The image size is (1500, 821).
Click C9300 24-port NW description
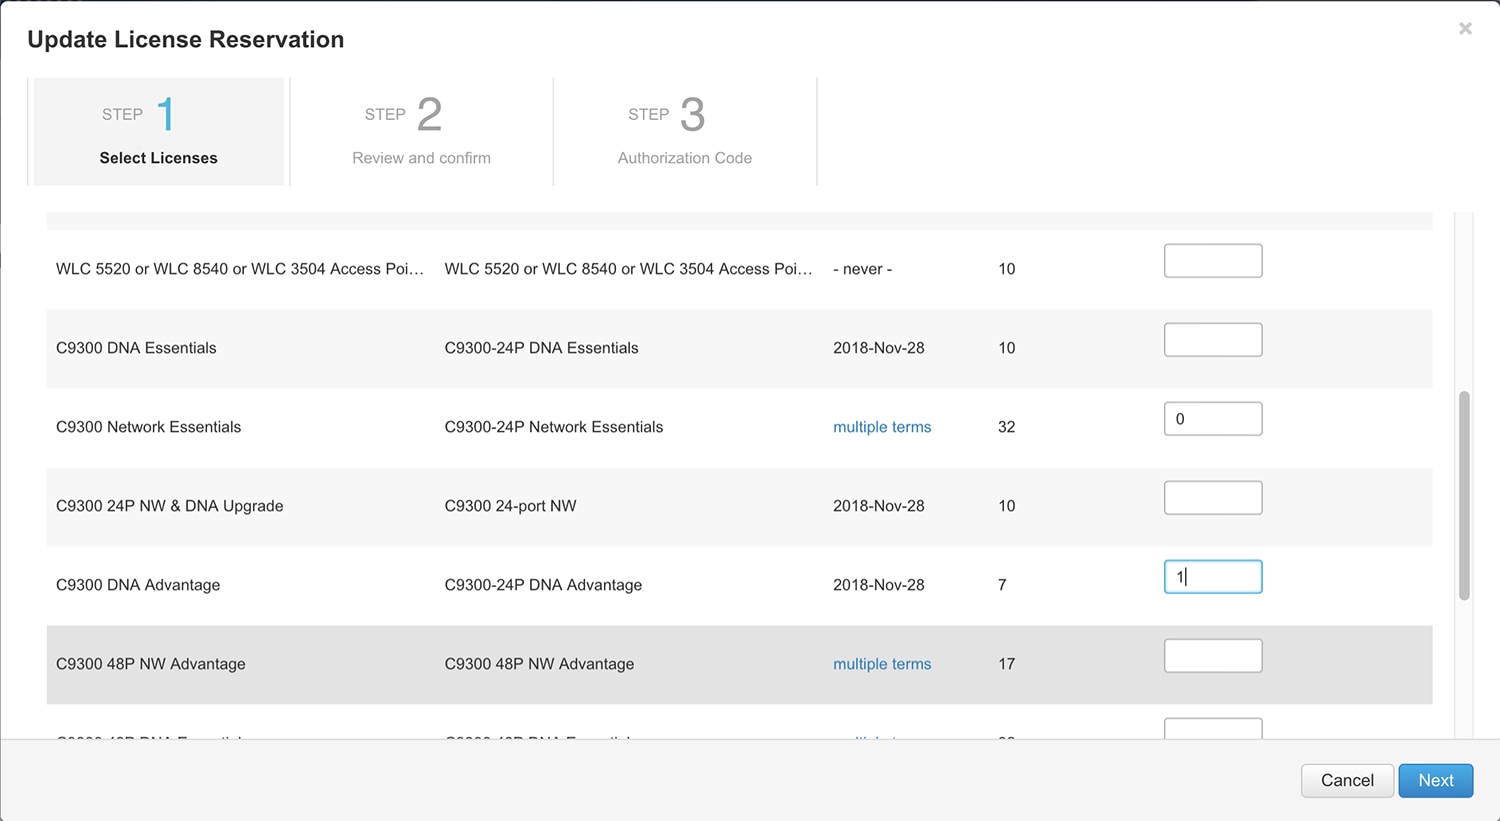click(x=510, y=506)
